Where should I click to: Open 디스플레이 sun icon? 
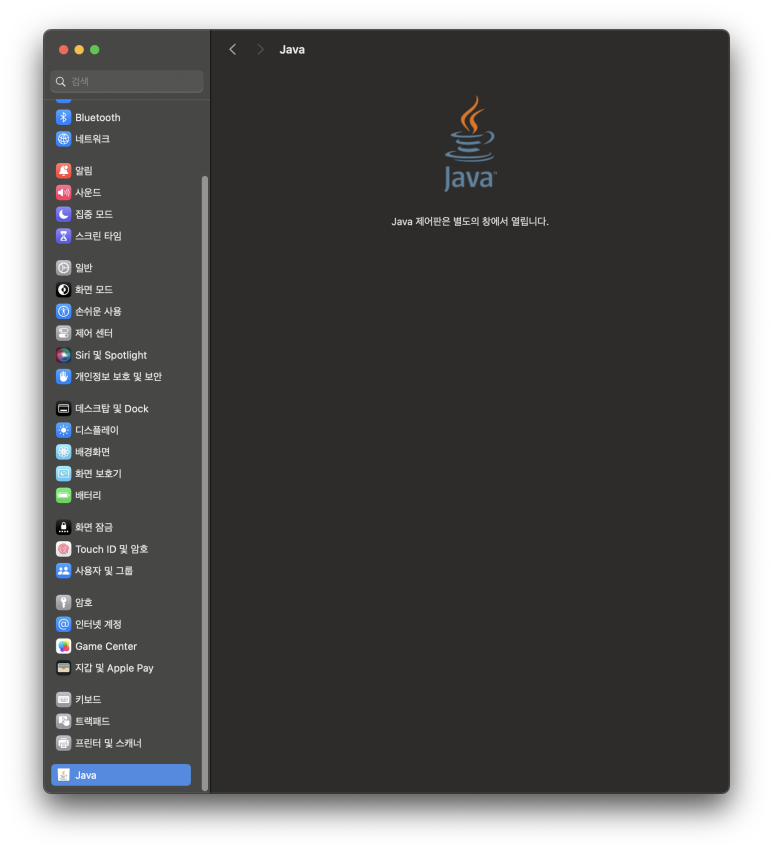(x=64, y=430)
